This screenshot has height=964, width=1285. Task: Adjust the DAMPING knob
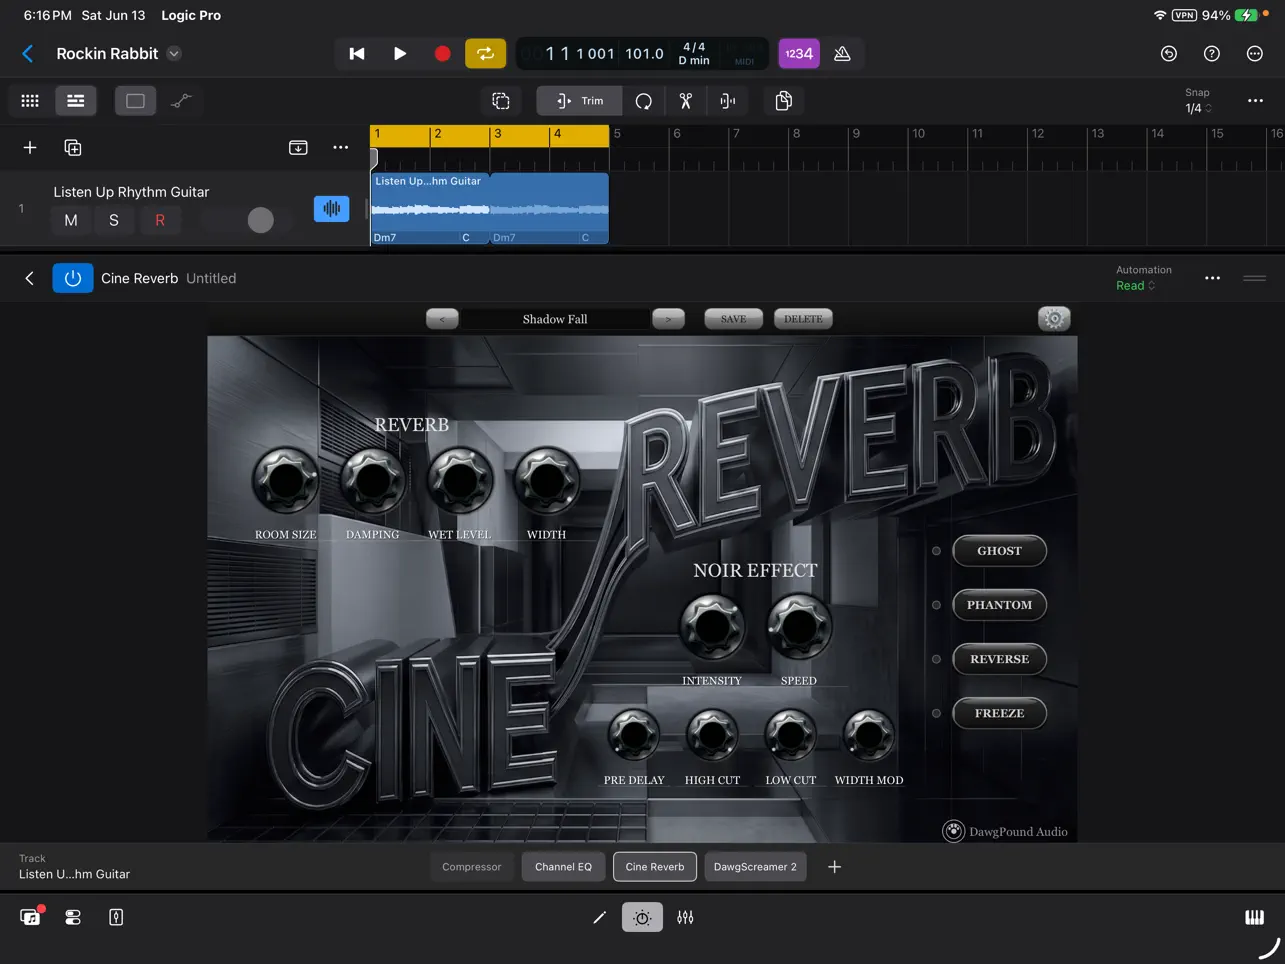373,481
